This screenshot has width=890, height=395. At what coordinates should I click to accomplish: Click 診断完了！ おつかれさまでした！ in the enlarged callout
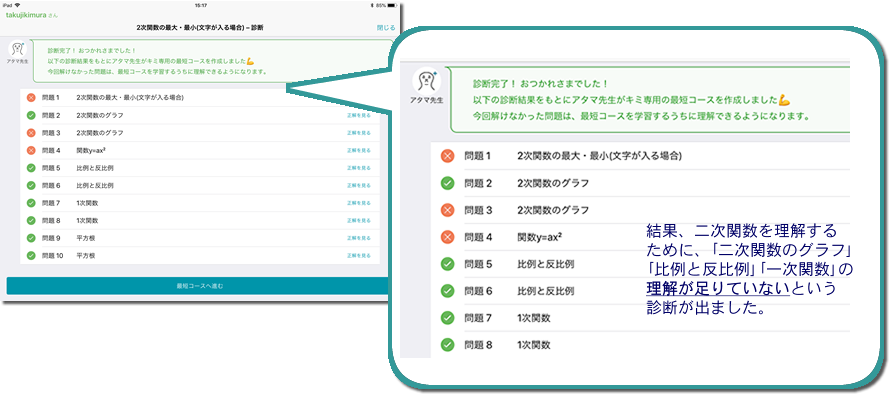pos(540,84)
